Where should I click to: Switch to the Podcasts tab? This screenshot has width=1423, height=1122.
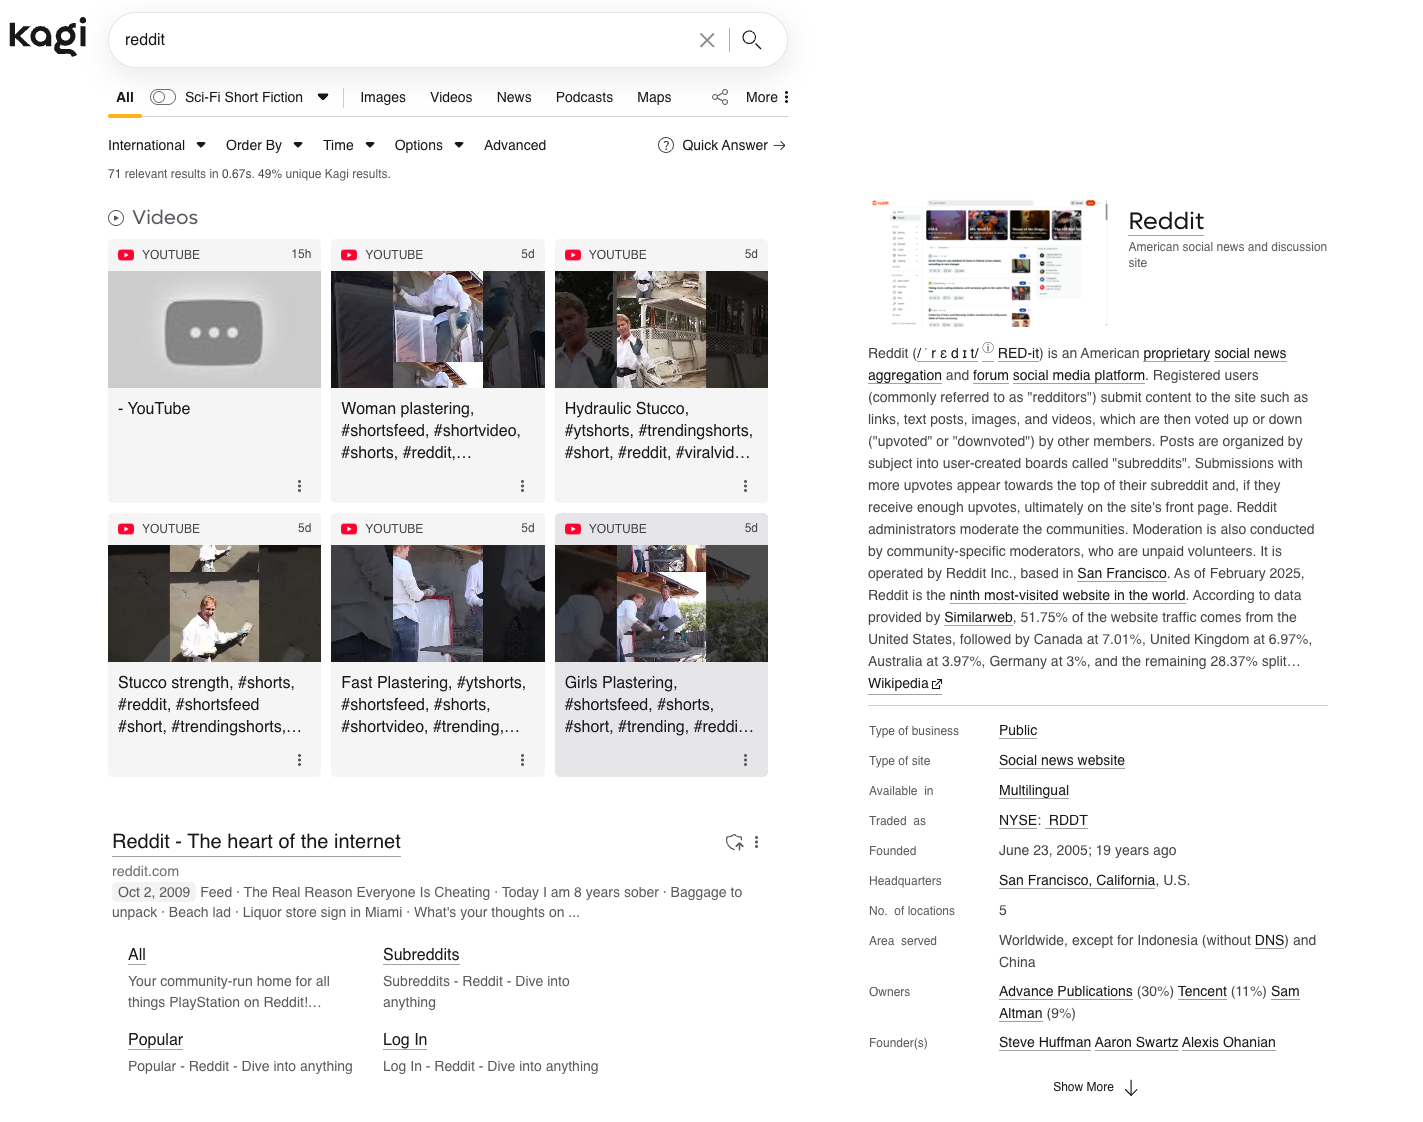click(x=584, y=97)
